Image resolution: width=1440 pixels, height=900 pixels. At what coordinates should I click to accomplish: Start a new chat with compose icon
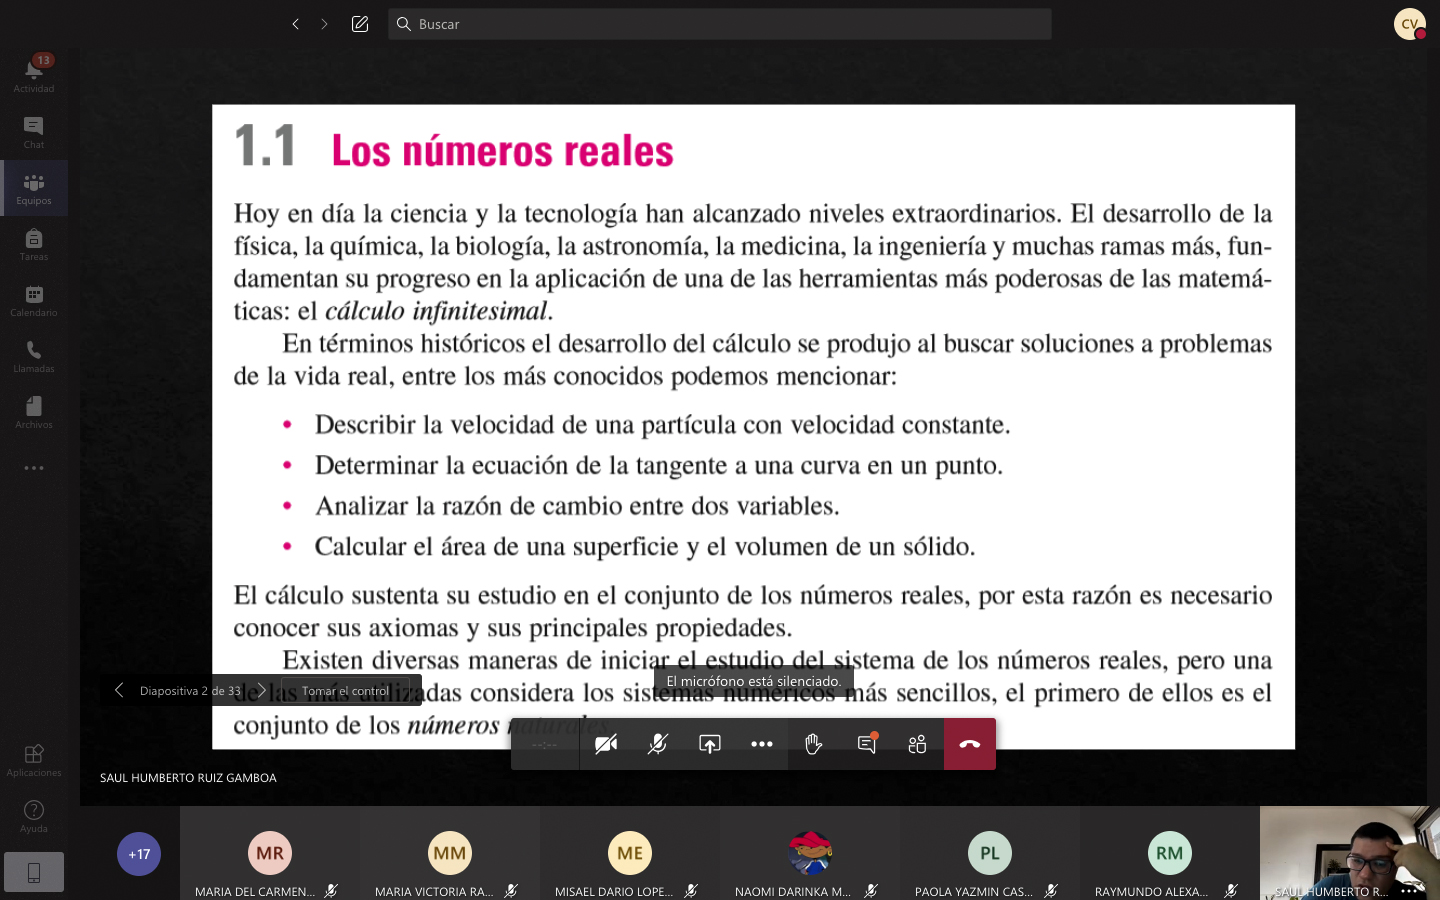click(360, 24)
